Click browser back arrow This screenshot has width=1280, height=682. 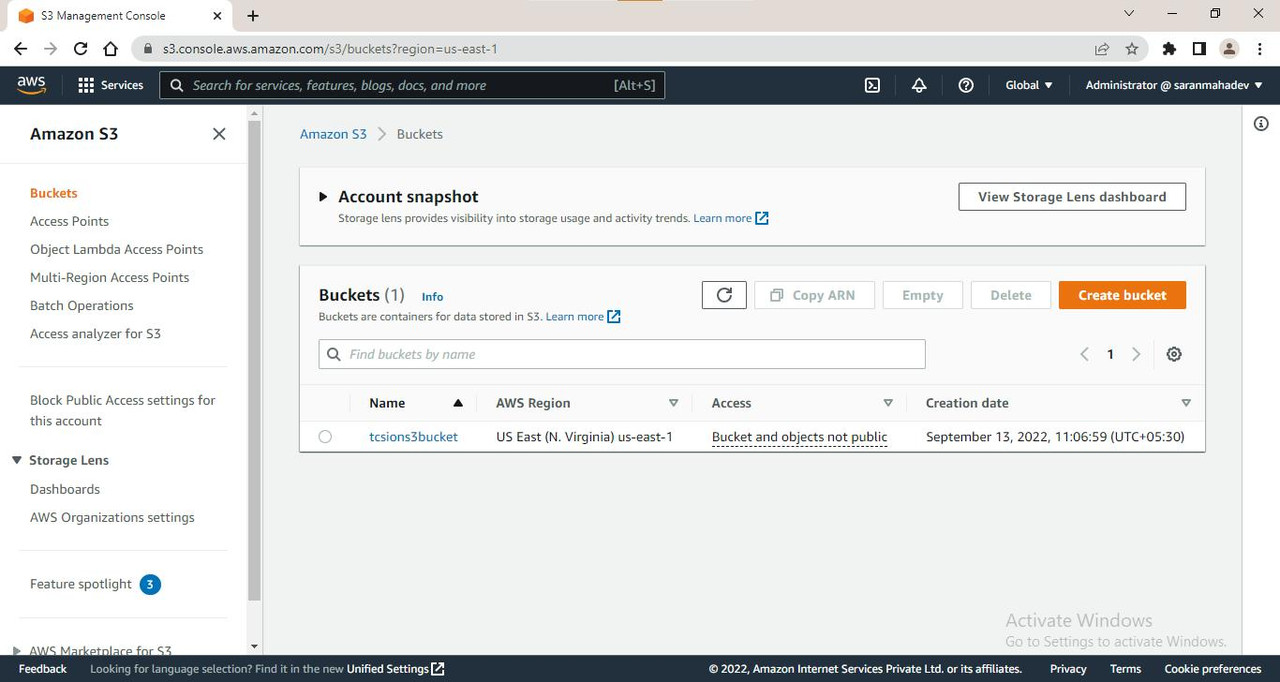(20, 48)
